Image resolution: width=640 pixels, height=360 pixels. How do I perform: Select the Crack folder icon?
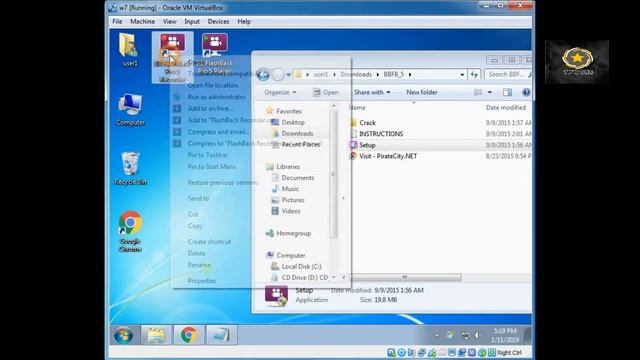click(353, 122)
